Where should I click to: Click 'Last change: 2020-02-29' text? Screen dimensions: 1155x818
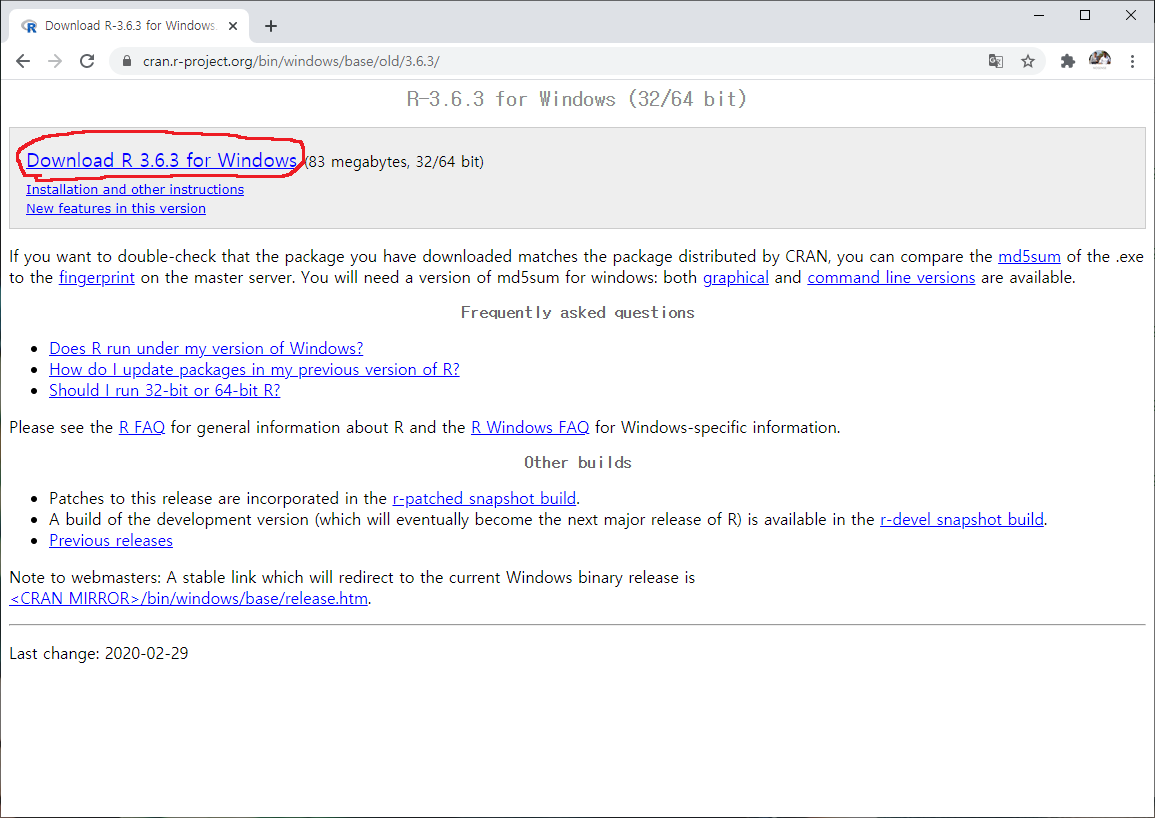click(99, 654)
